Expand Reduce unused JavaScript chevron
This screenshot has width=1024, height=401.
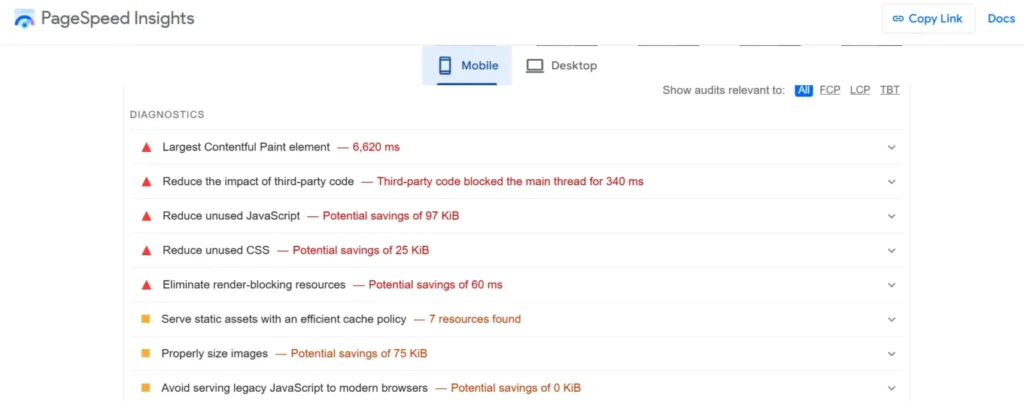891,216
